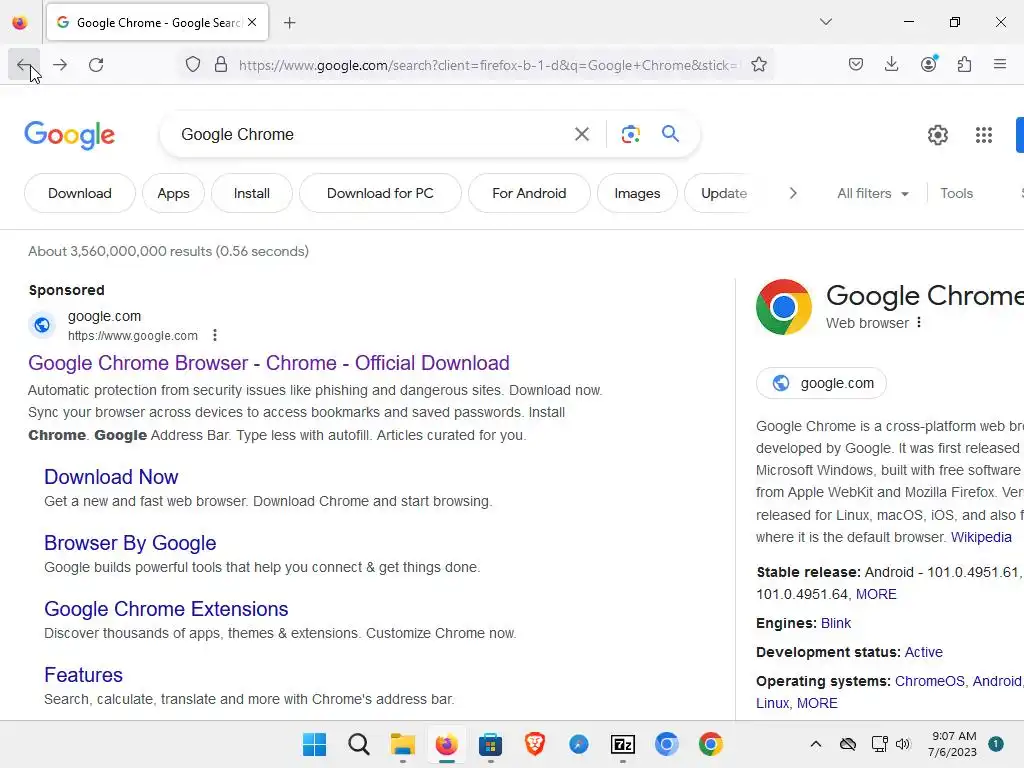Show more filter chips with arrow
Image resolution: width=1024 pixels, height=768 pixels.
793,193
